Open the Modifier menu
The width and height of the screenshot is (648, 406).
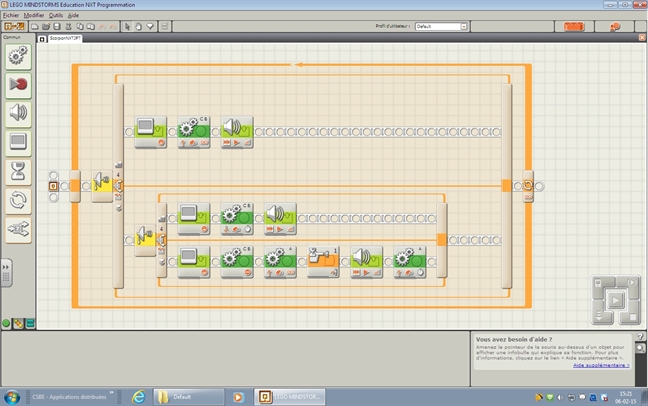34,15
